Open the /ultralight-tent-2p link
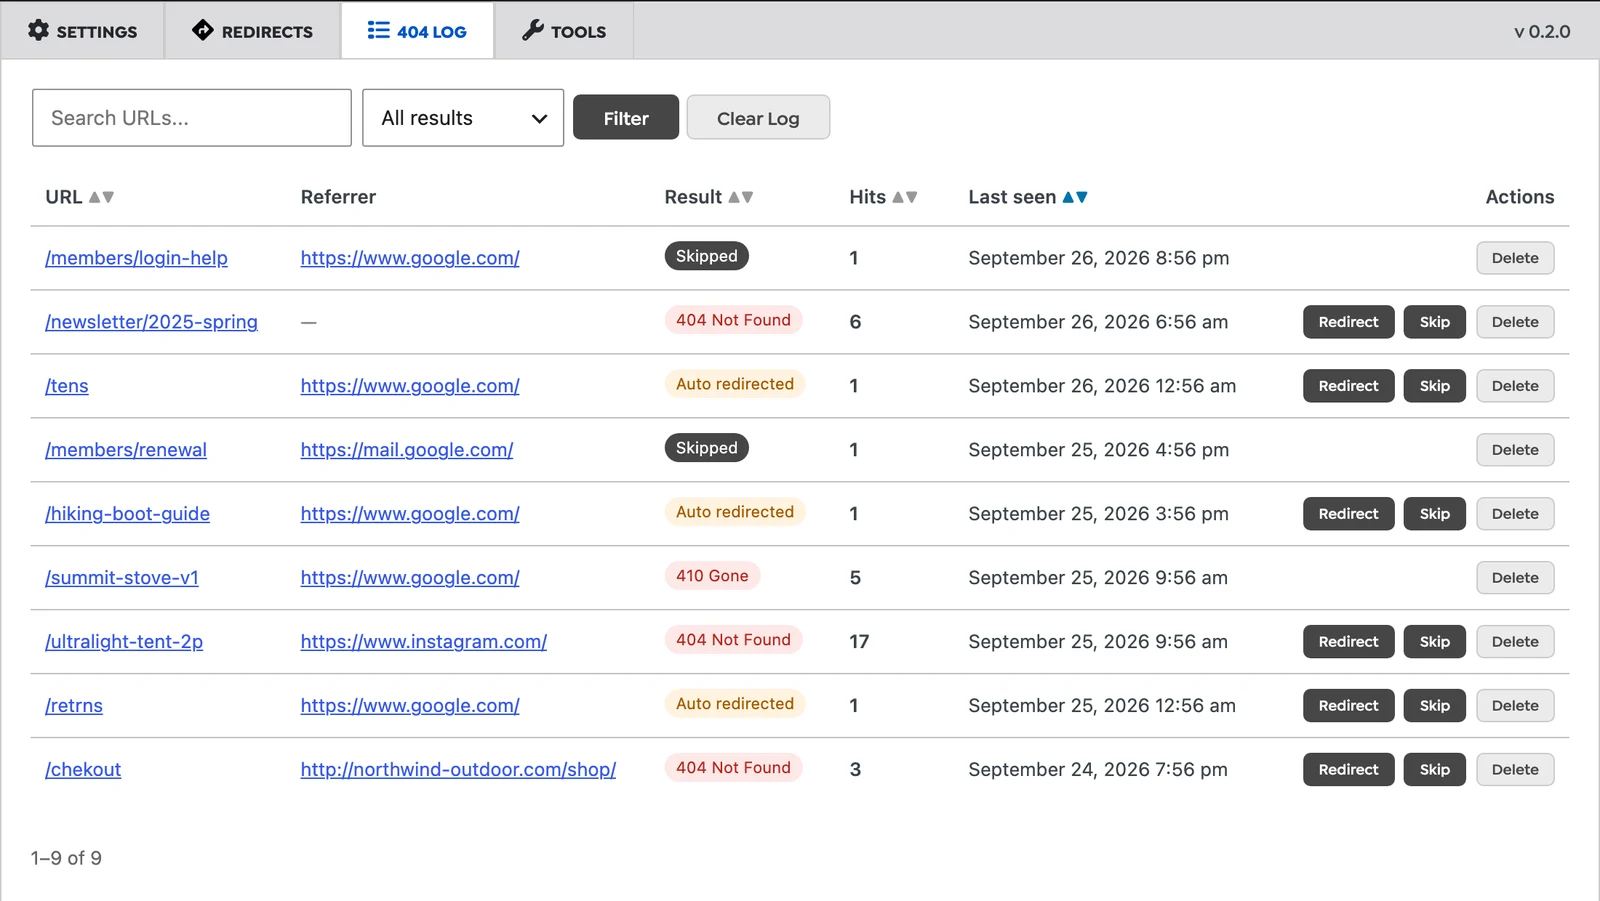The image size is (1600, 901). click(x=124, y=642)
